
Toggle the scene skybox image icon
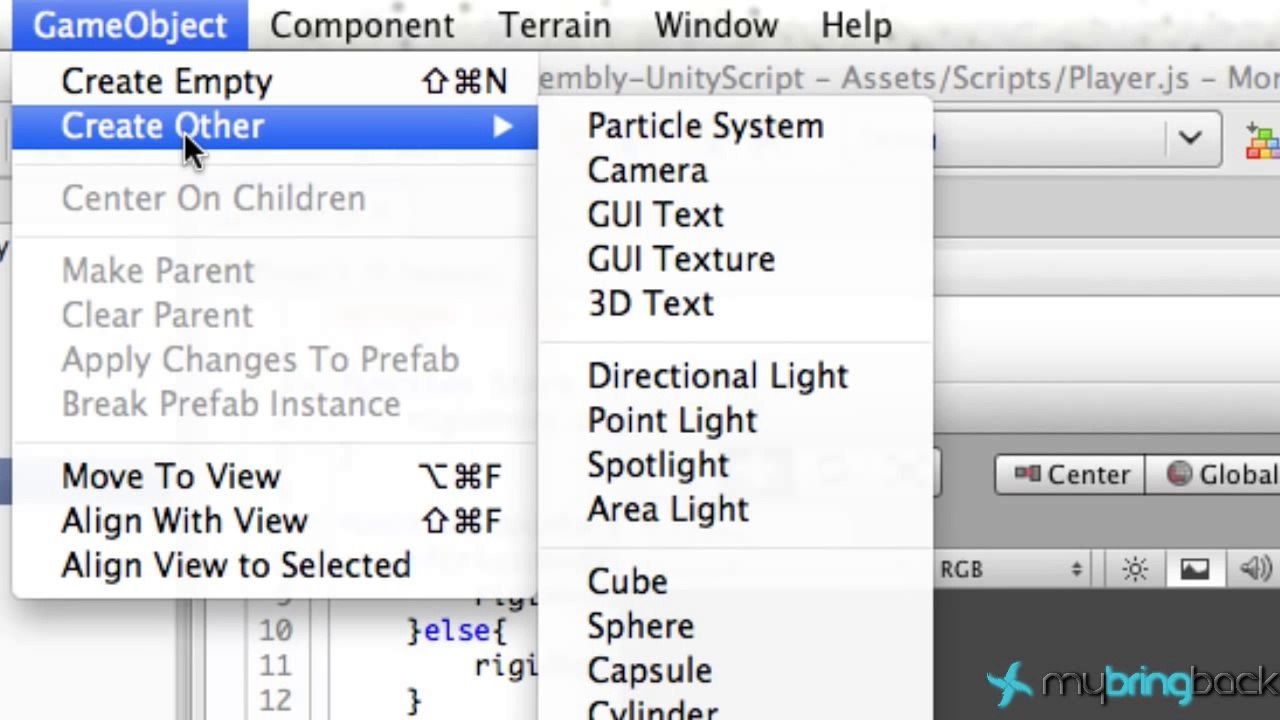tap(1194, 569)
